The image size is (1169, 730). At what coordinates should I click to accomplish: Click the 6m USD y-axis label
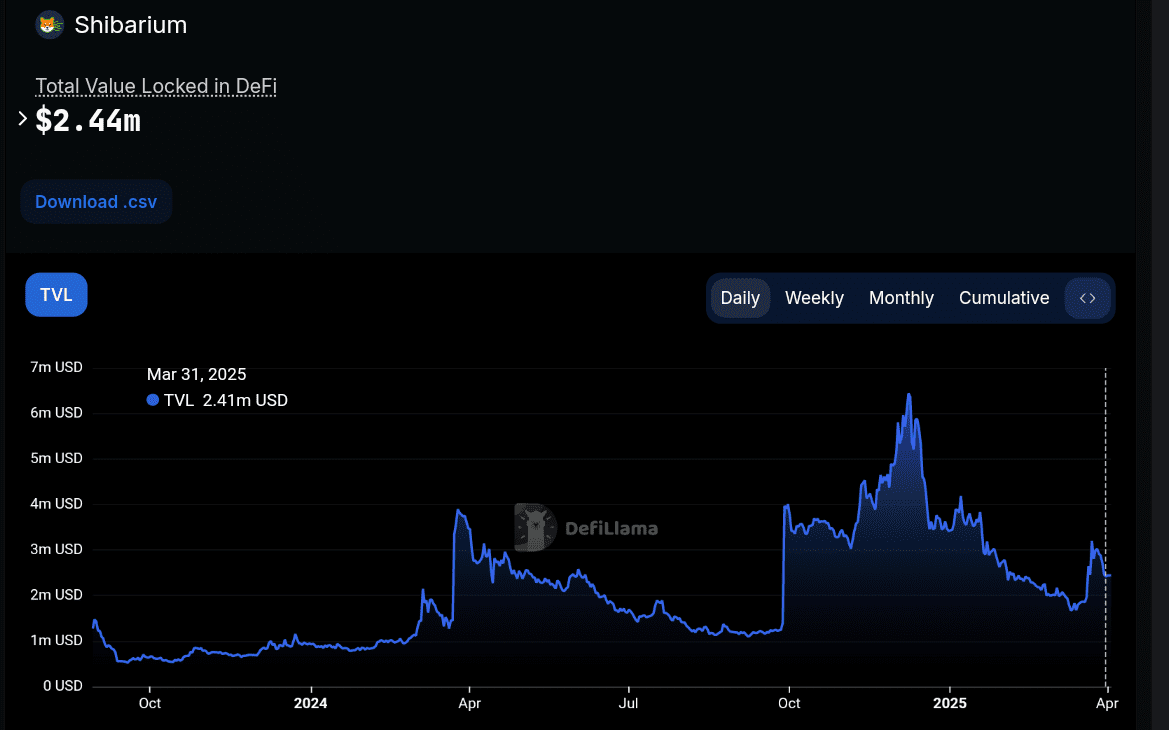click(57, 412)
